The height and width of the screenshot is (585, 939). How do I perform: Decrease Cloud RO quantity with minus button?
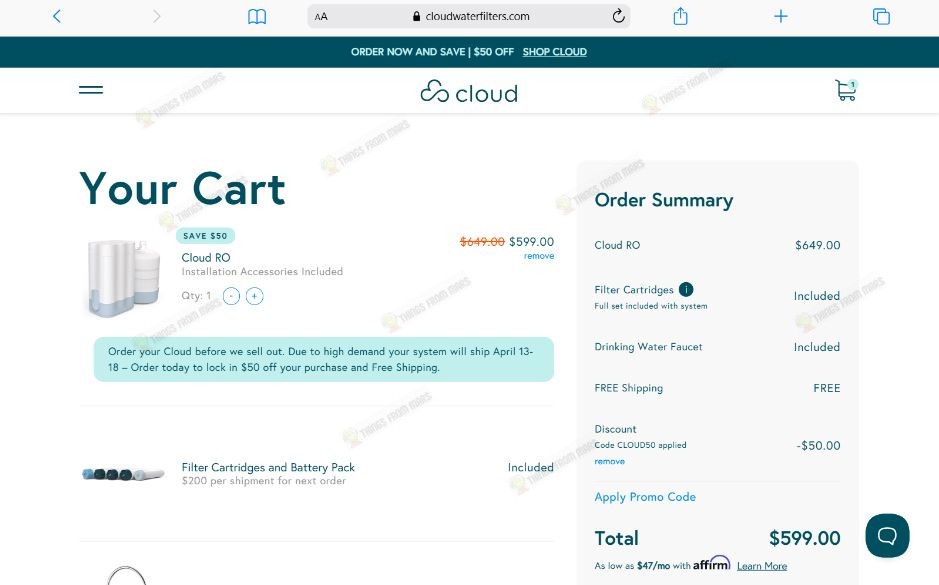click(x=231, y=296)
